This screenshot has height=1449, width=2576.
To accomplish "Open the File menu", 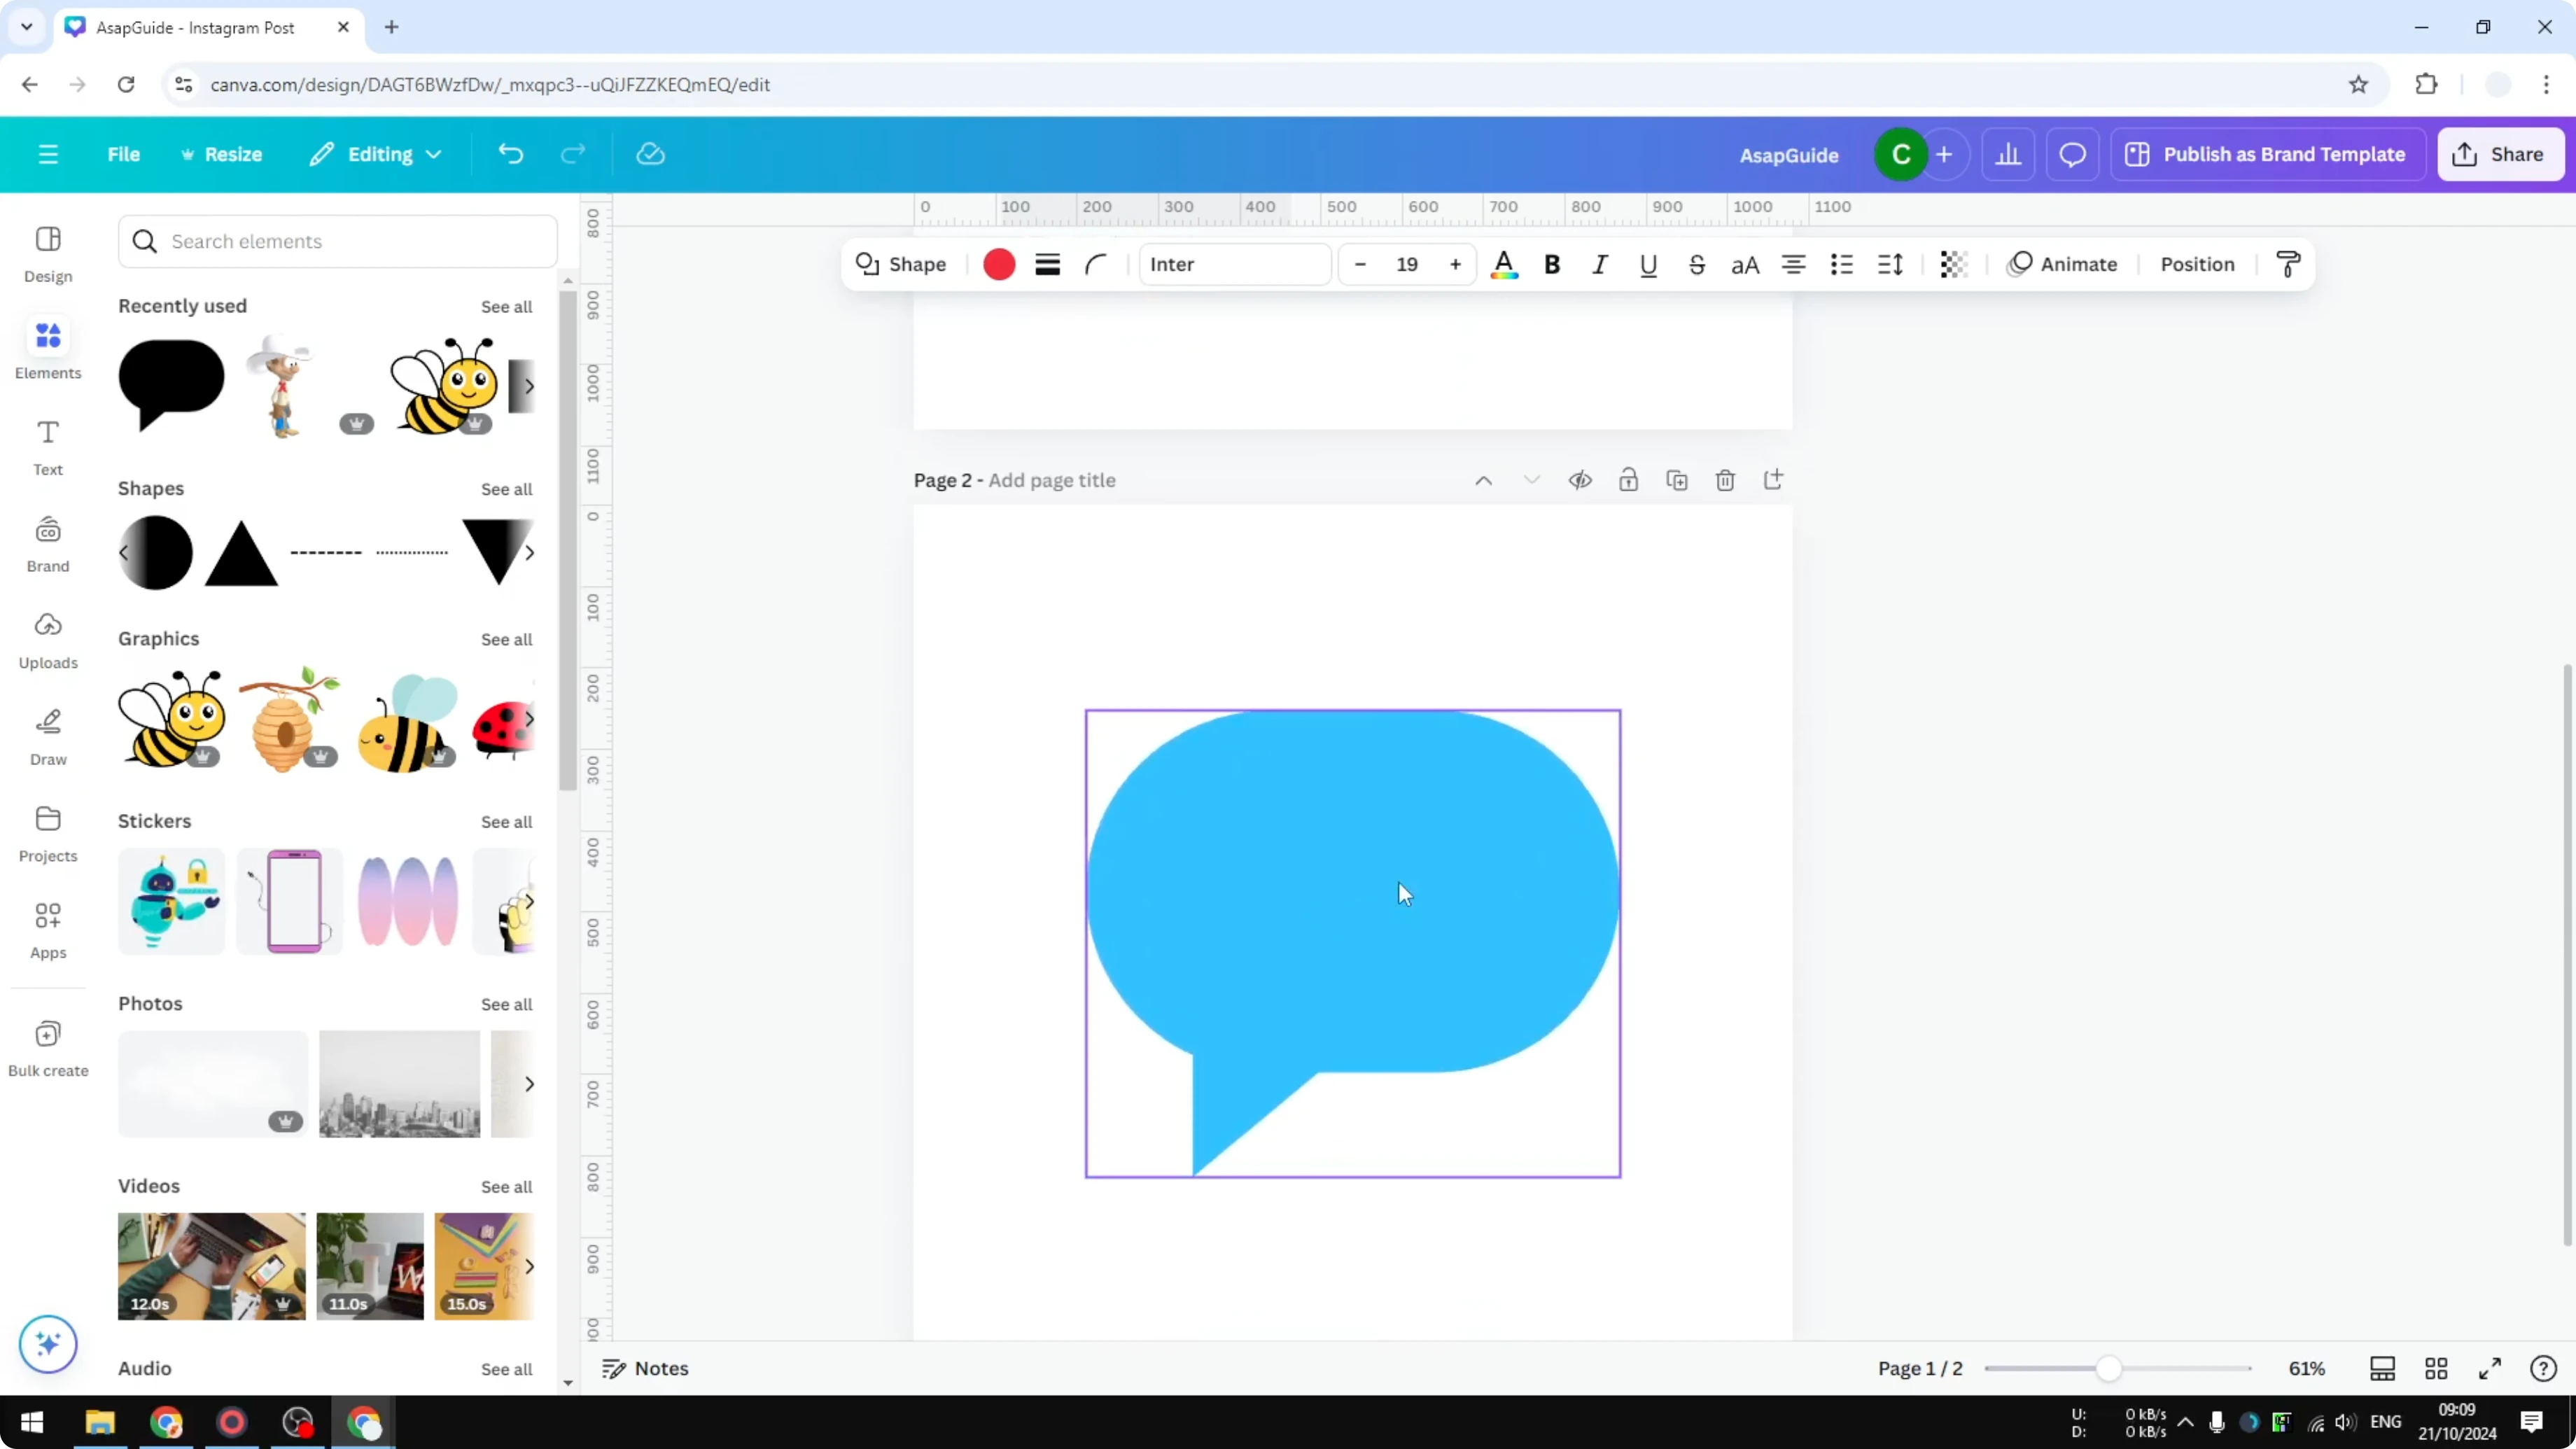I will point(124,154).
